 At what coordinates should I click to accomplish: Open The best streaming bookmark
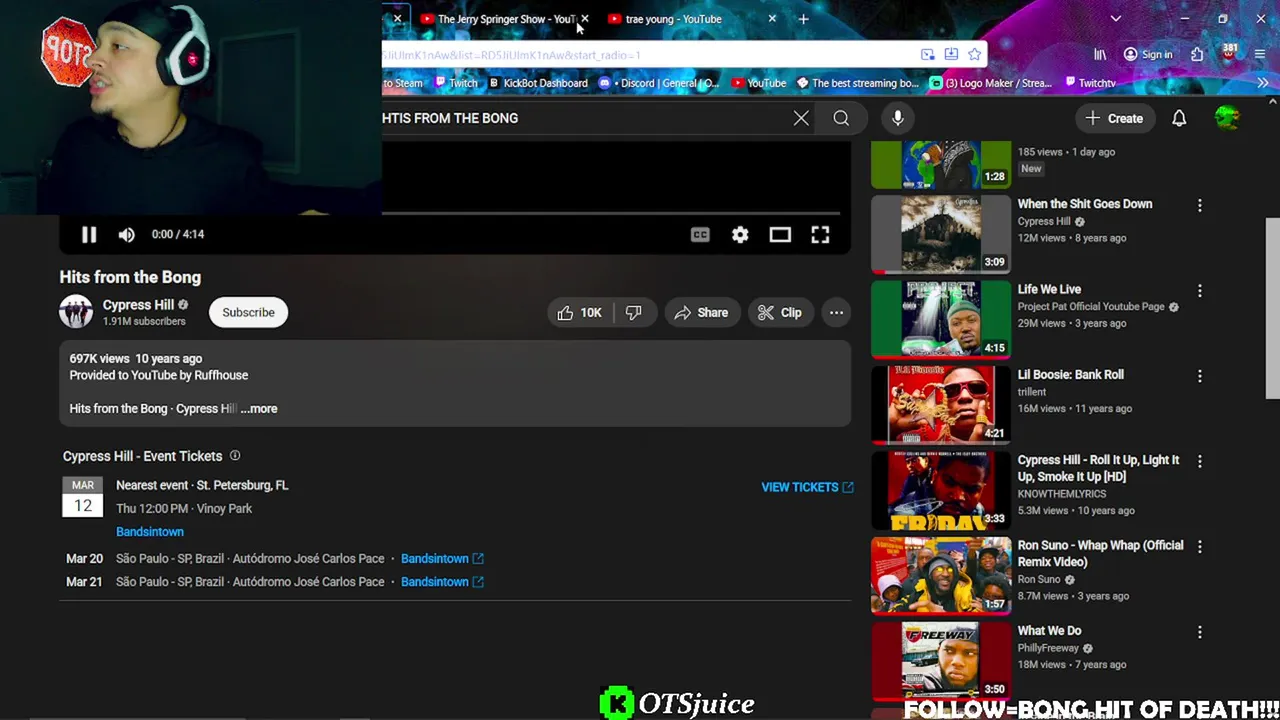[857, 83]
